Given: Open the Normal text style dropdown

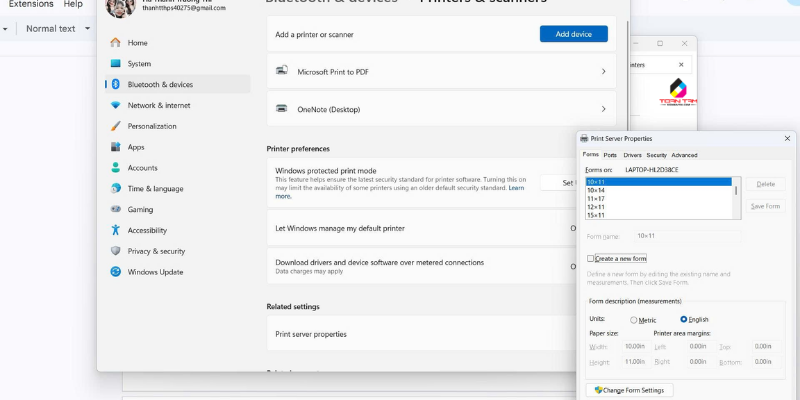Looking at the screenshot, I should [56, 29].
